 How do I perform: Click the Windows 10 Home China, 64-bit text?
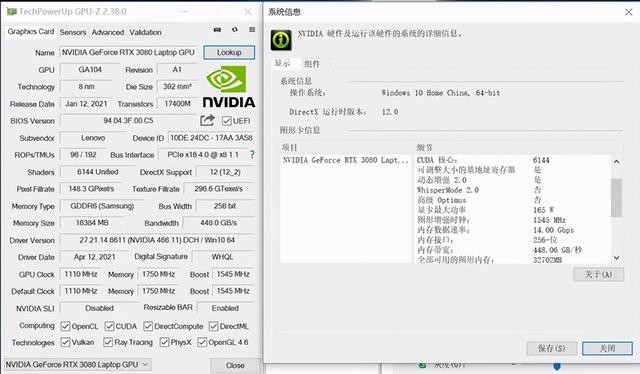point(440,93)
